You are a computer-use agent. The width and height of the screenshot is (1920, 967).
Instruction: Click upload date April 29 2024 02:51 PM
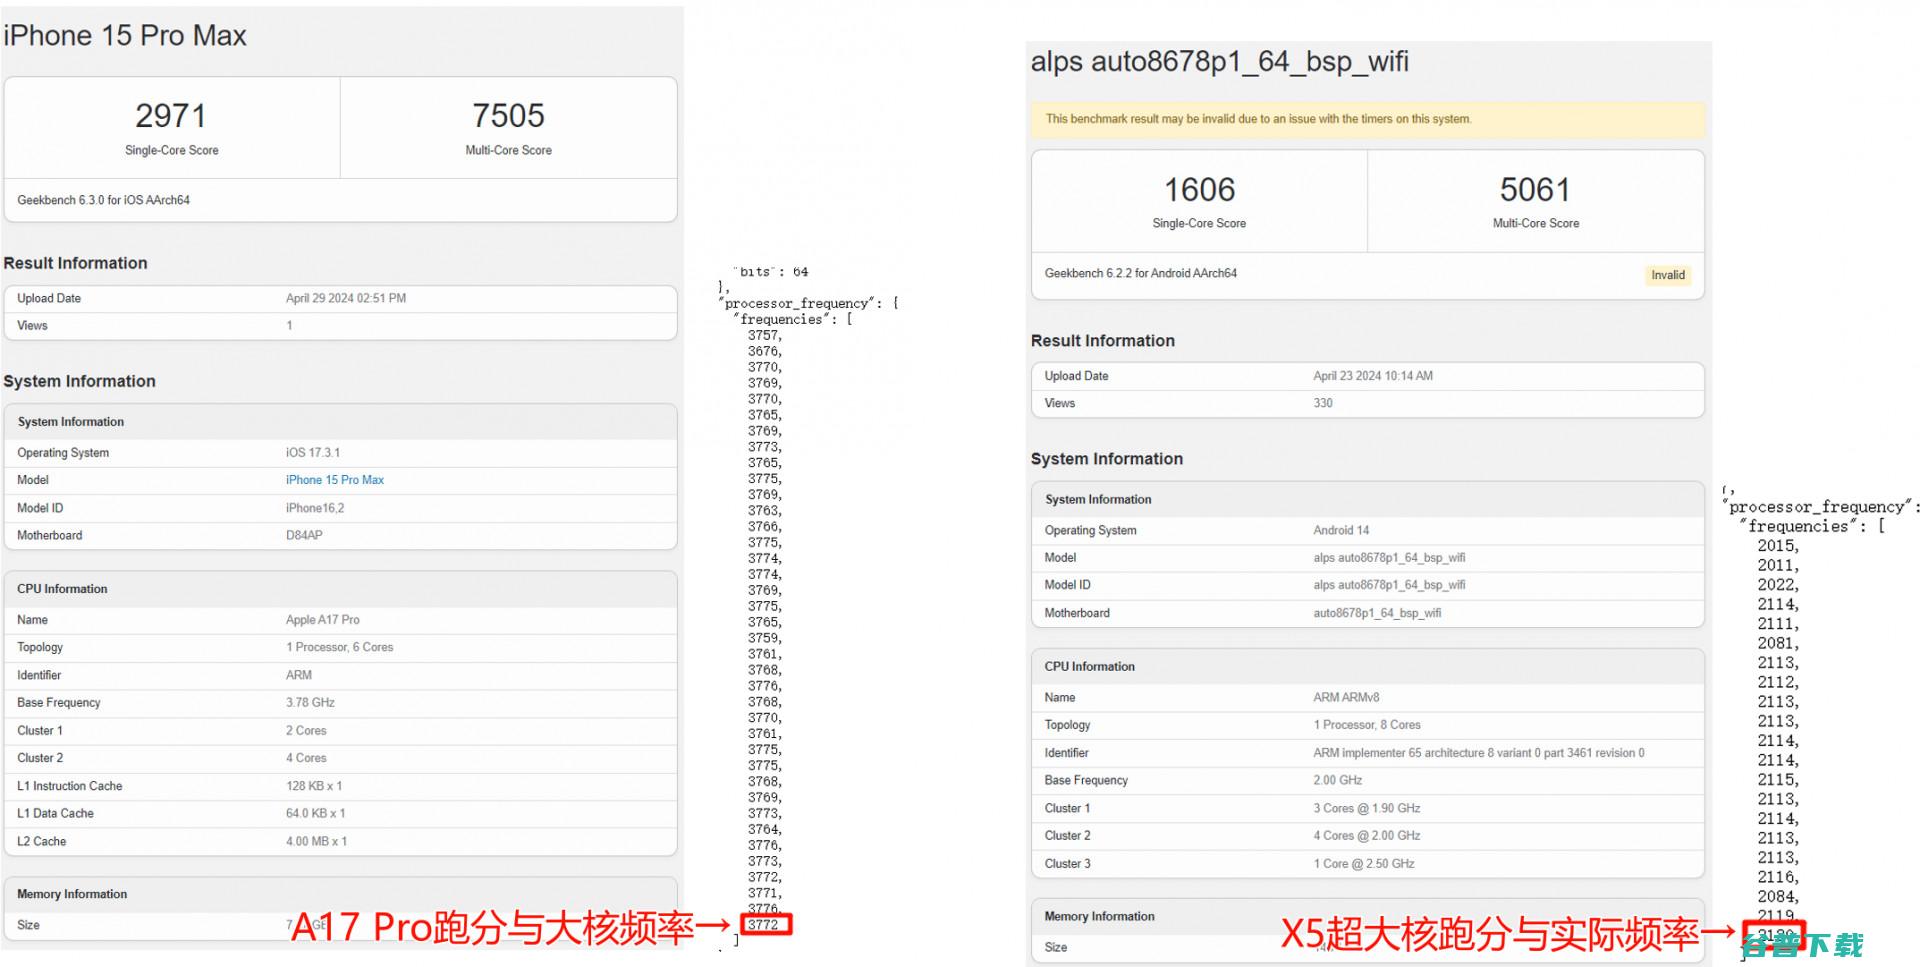[x=346, y=298]
